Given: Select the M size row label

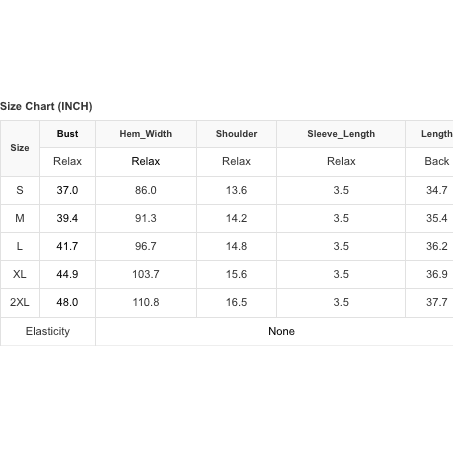Looking at the screenshot, I should [x=20, y=218].
